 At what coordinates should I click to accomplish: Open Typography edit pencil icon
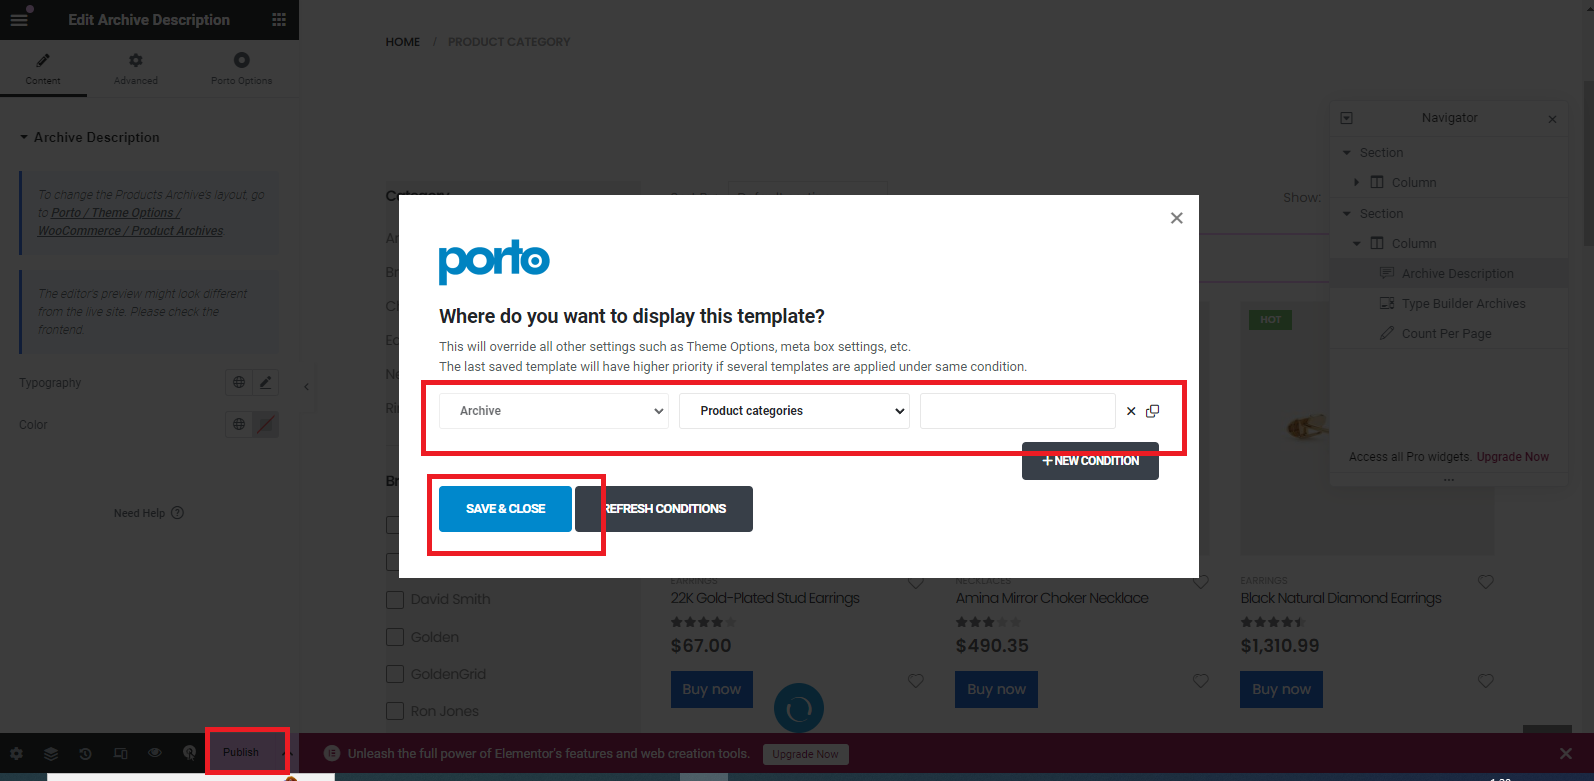[x=265, y=382]
